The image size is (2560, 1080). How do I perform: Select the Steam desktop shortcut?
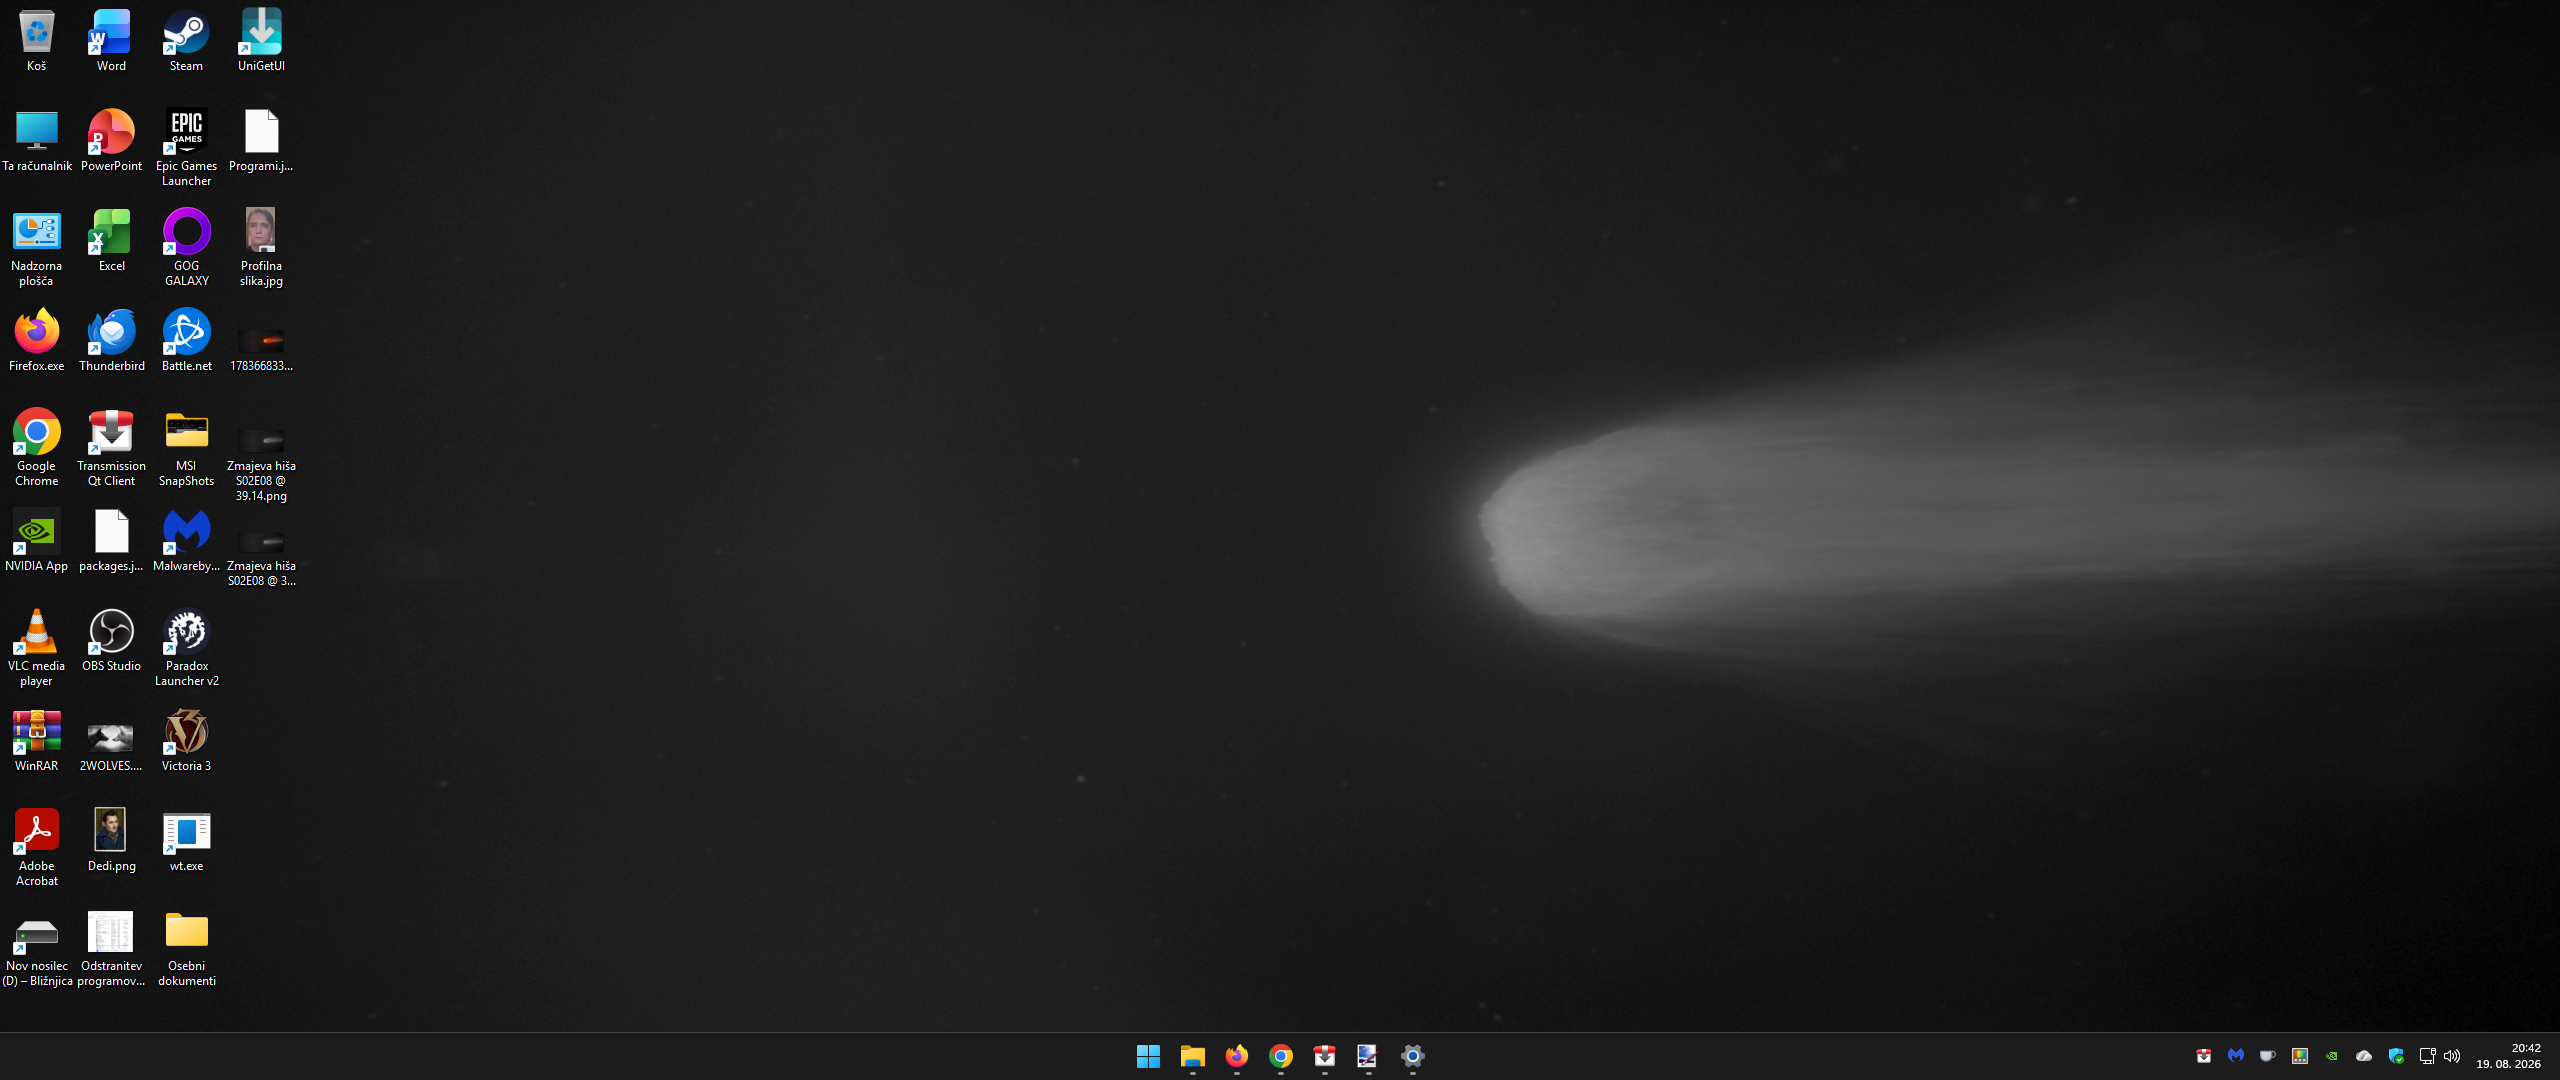pos(186,40)
